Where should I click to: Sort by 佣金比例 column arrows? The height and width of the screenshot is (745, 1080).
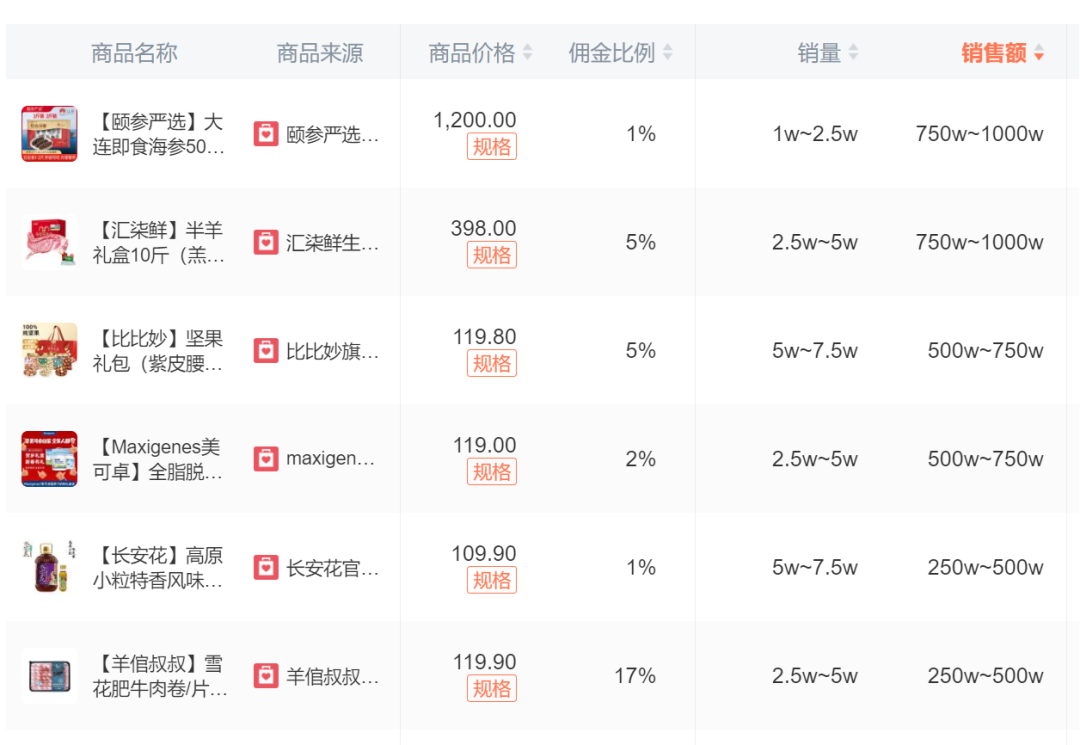[x=668, y=53]
